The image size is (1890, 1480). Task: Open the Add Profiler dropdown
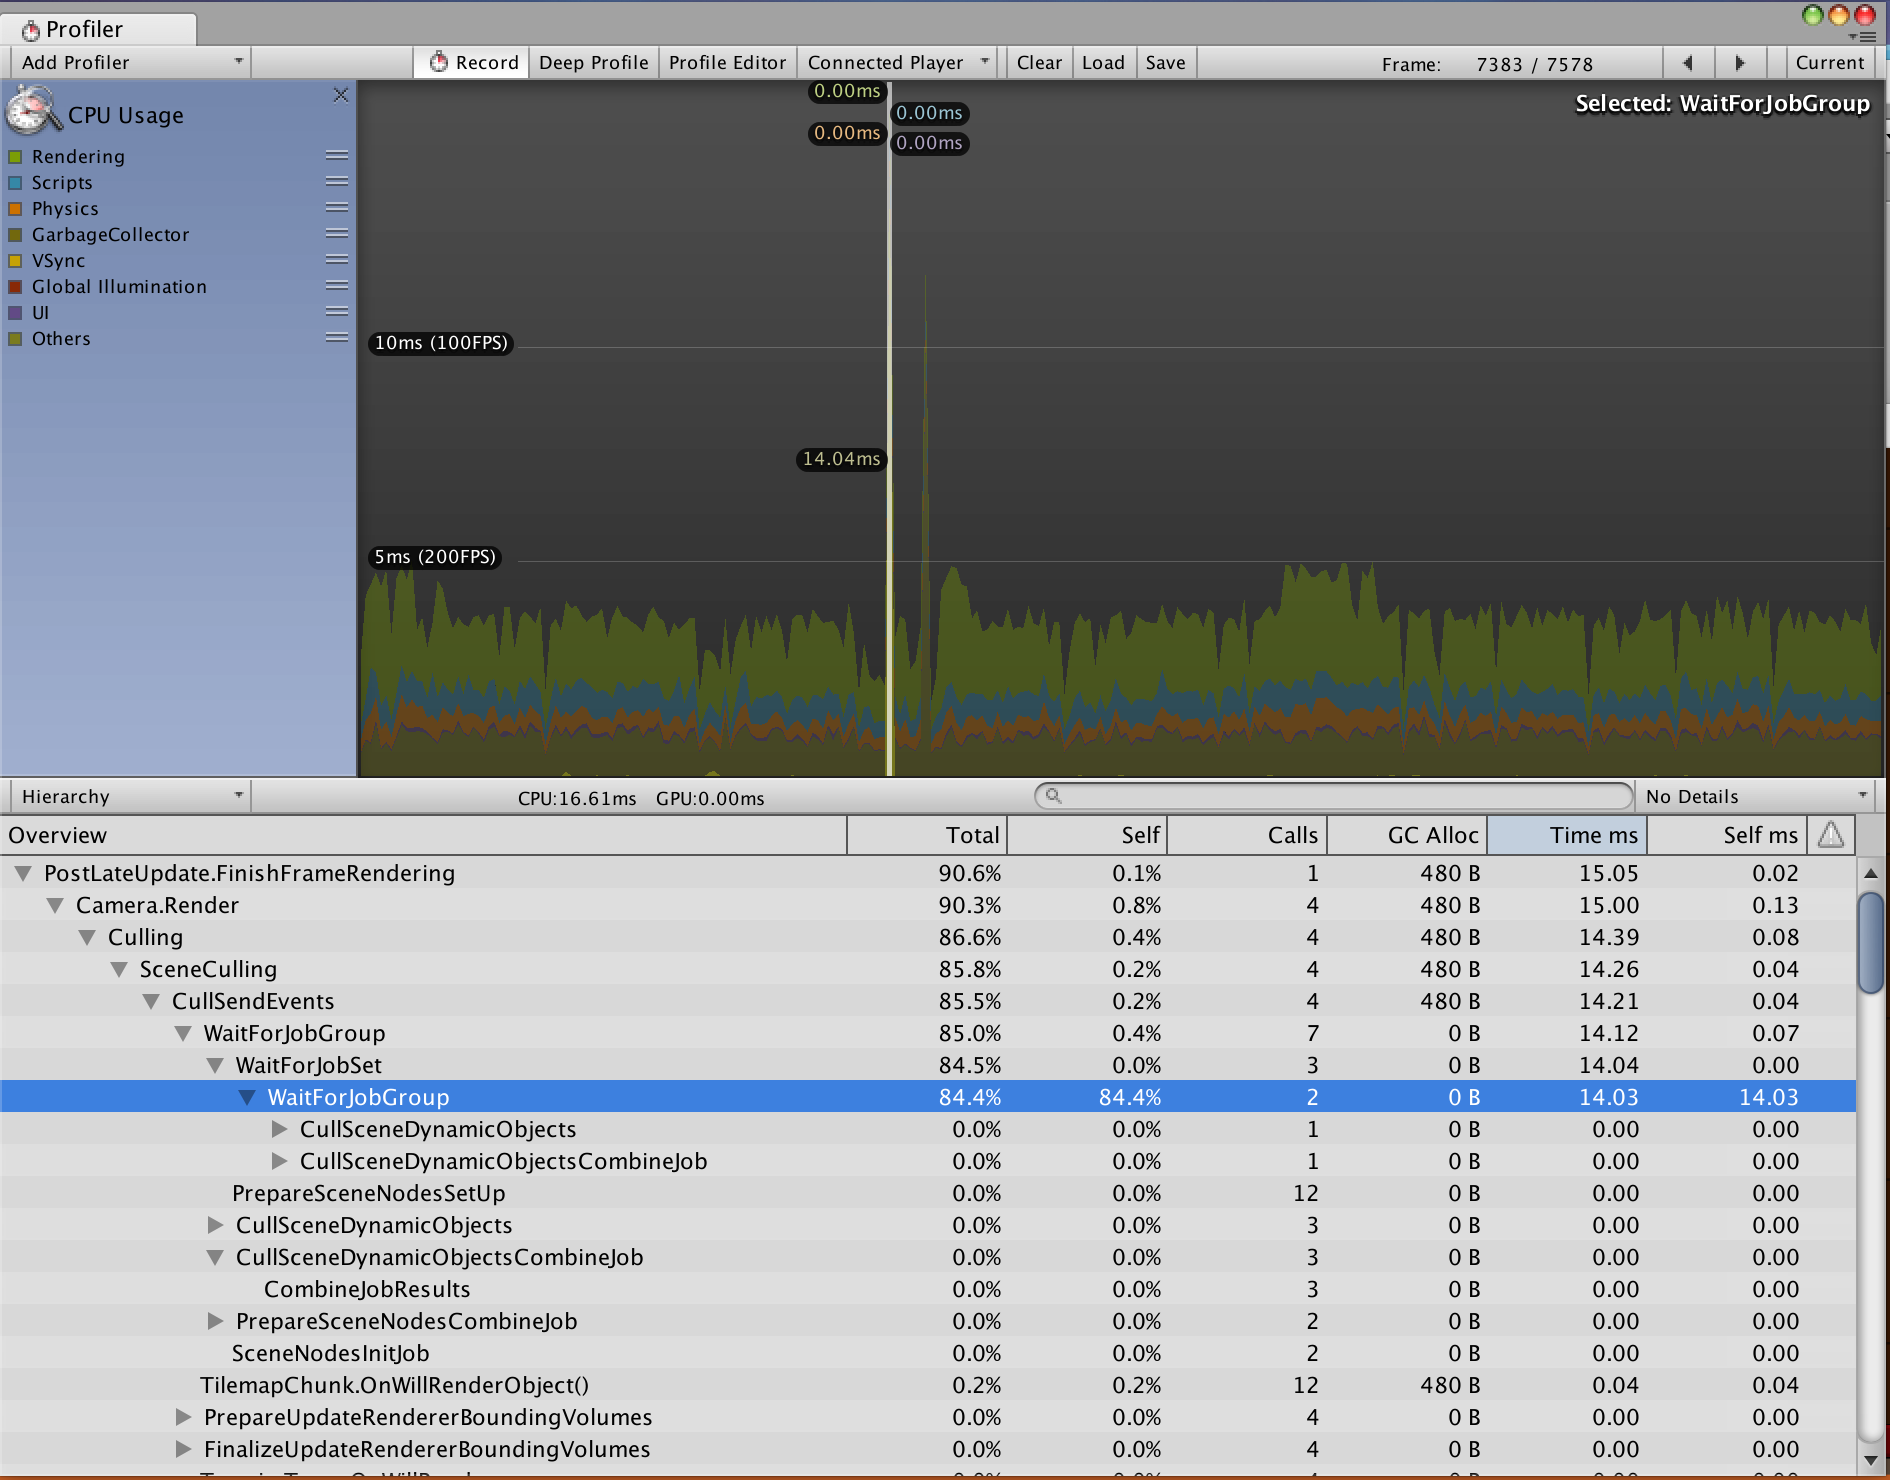(130, 63)
